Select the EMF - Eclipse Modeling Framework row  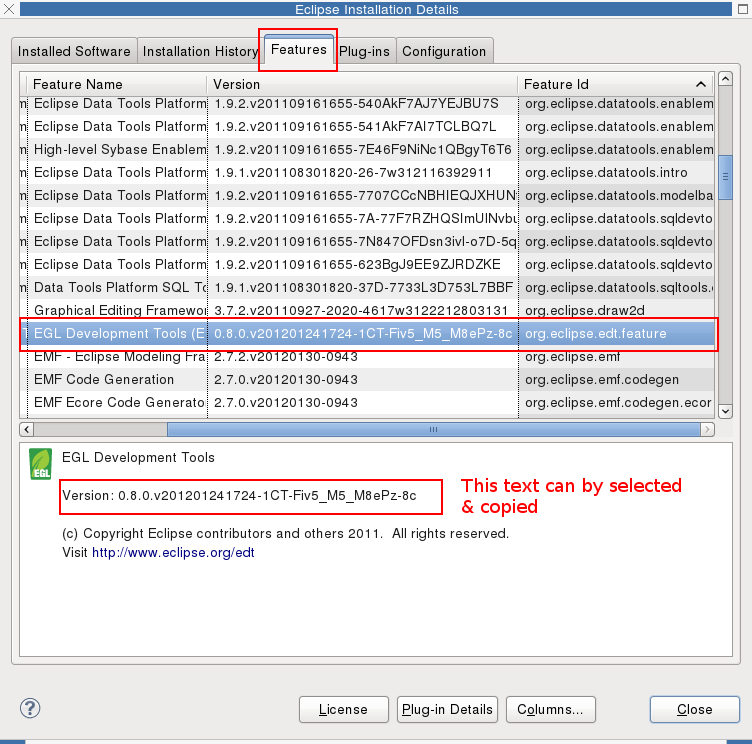[x=368, y=357]
